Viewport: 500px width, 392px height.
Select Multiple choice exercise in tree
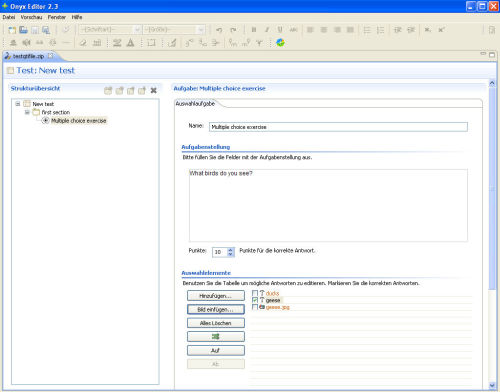[x=78, y=121]
